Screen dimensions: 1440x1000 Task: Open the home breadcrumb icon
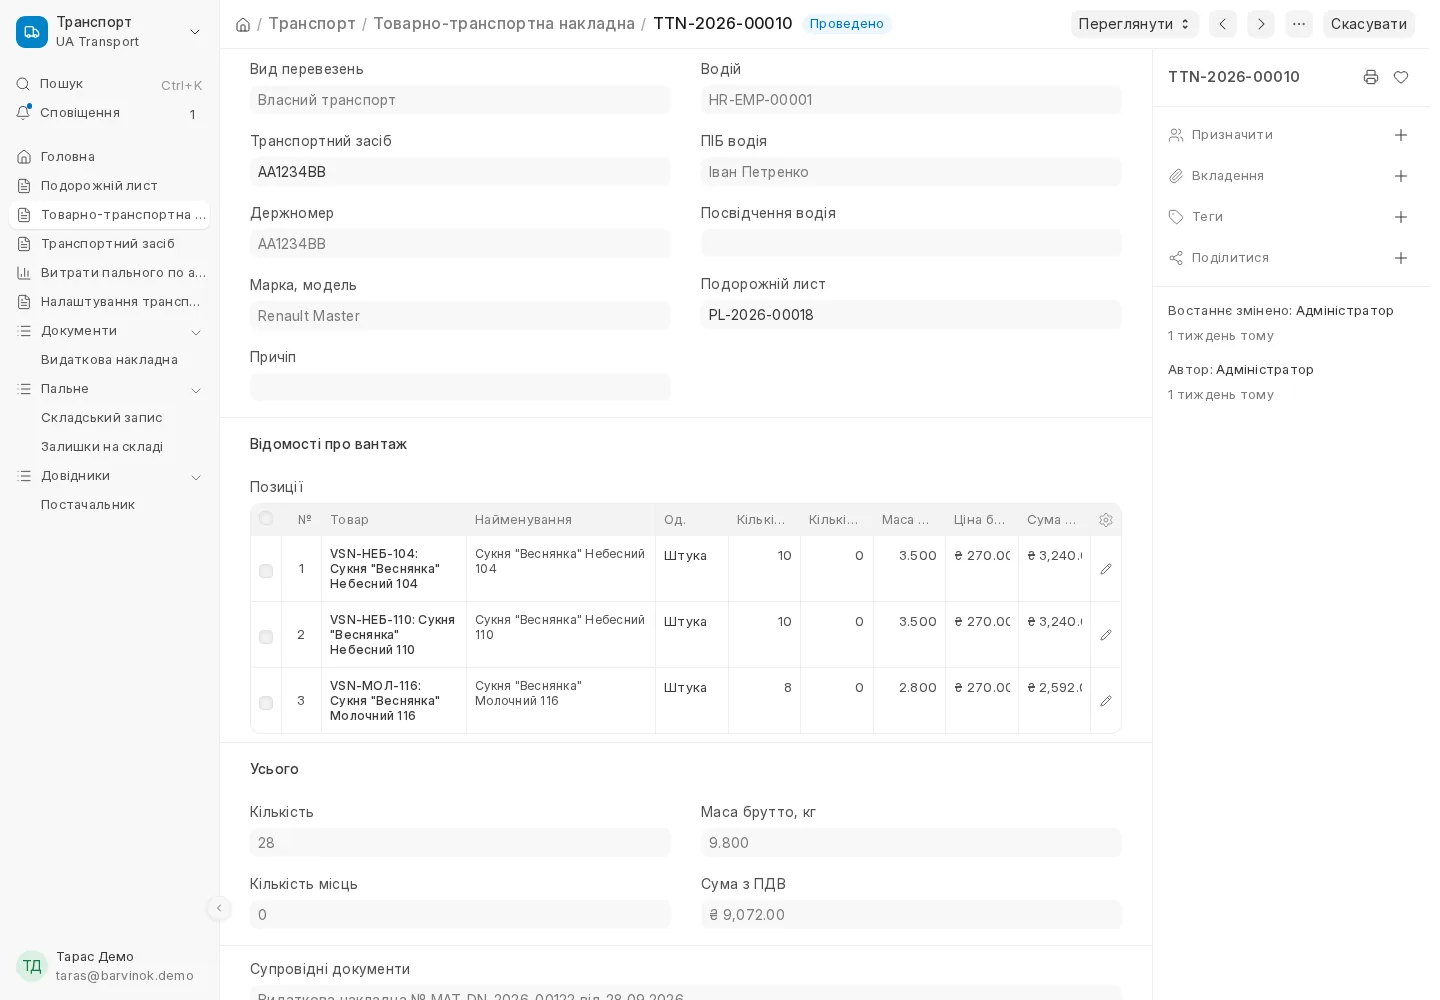click(x=243, y=24)
